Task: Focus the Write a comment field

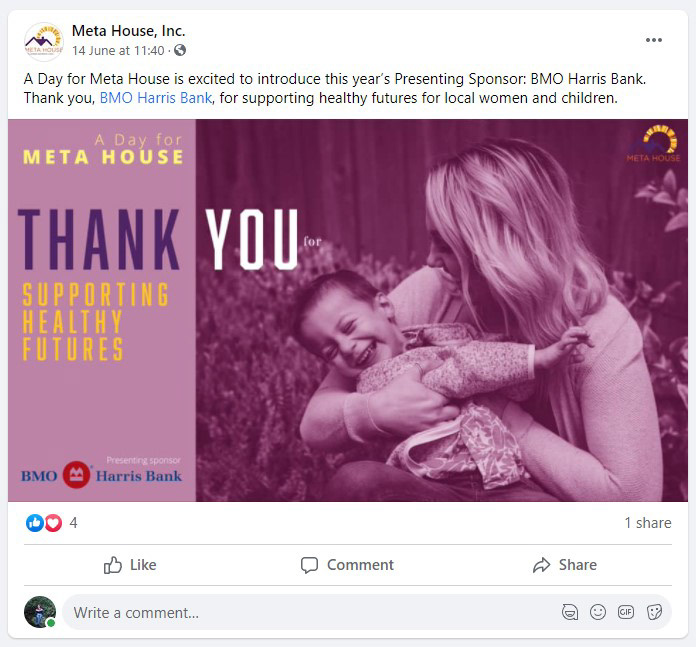Action: click(300, 612)
